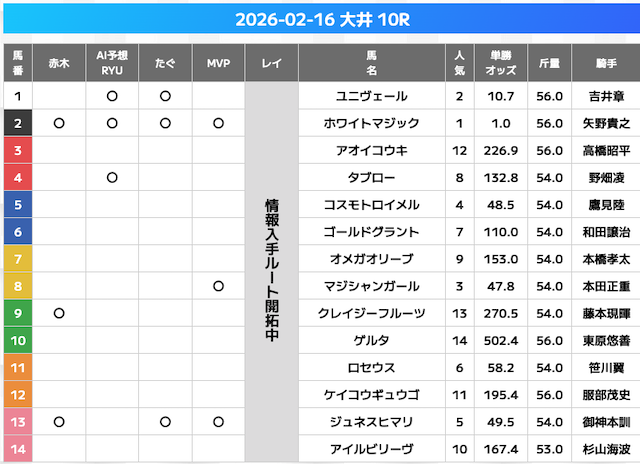Select the たぐ circle in ユニヴェール's row
The width and height of the screenshot is (640, 464).
165,97
